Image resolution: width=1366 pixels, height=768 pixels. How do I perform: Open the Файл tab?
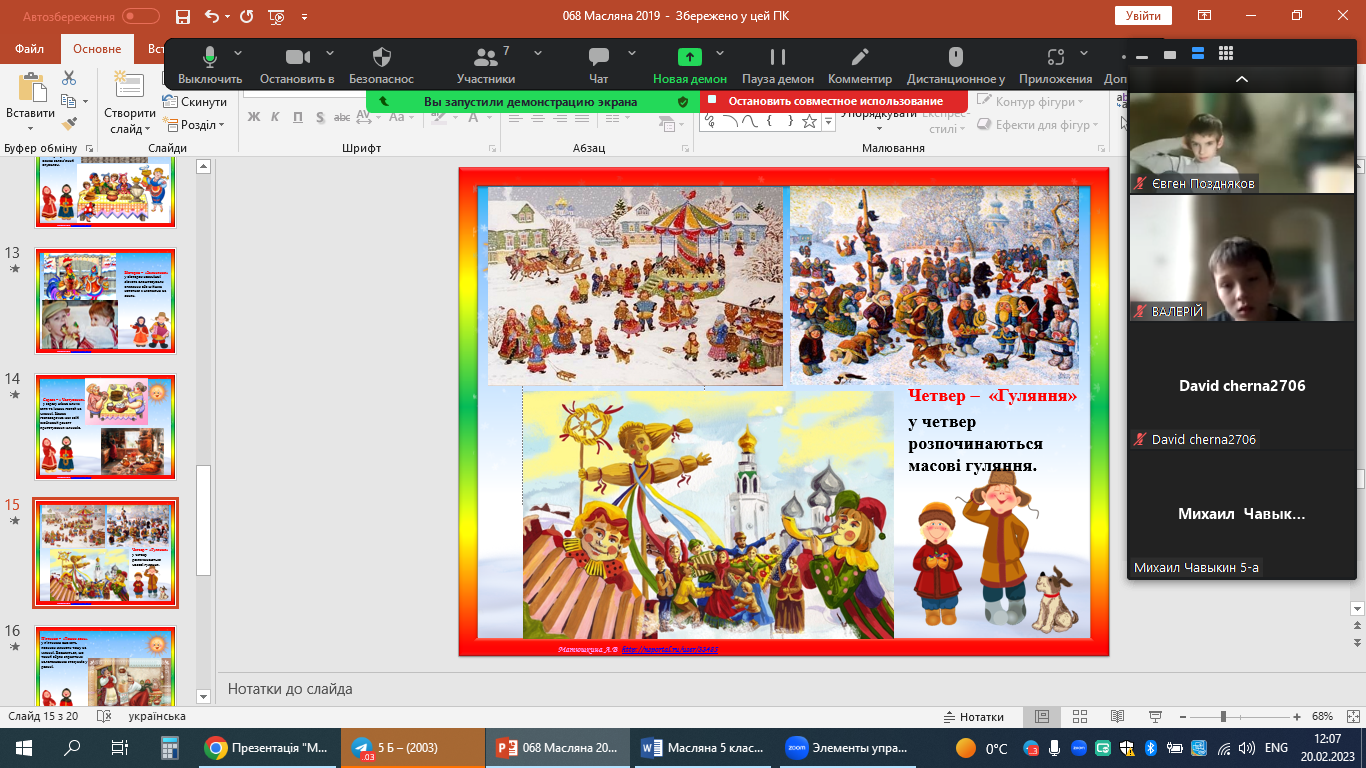pos(30,49)
